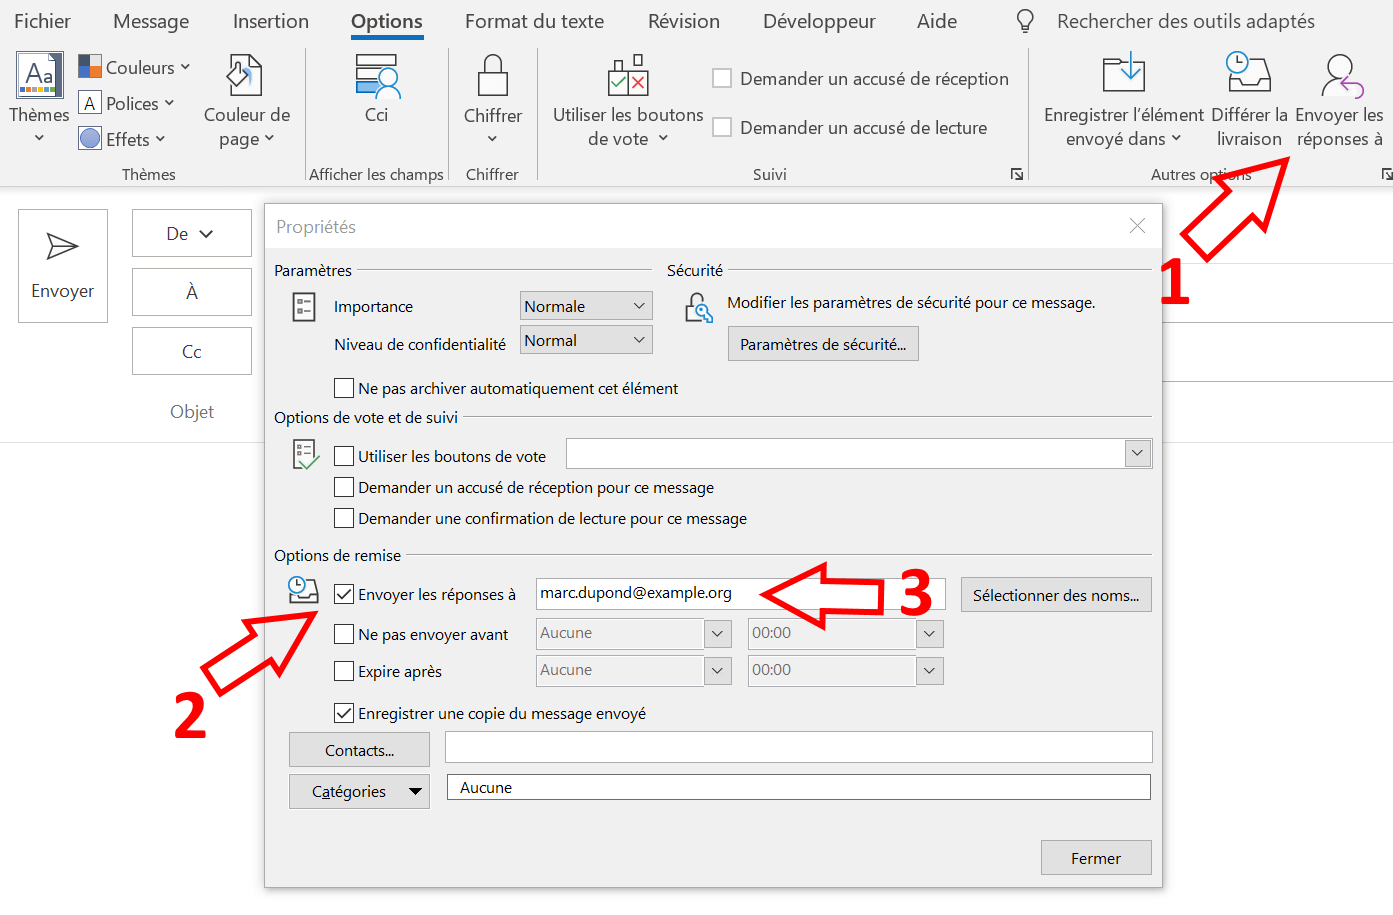Viewport: 1393px width, 915px height.
Task: Expand the voting buttons combo box arrow
Action: click(1137, 453)
